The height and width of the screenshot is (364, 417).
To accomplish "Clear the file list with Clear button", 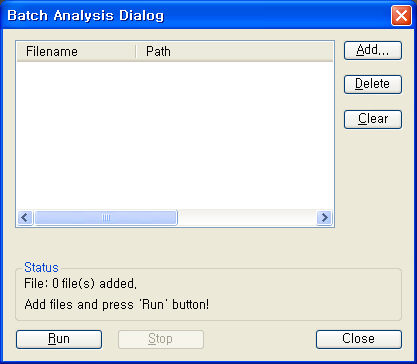I will 373,119.
